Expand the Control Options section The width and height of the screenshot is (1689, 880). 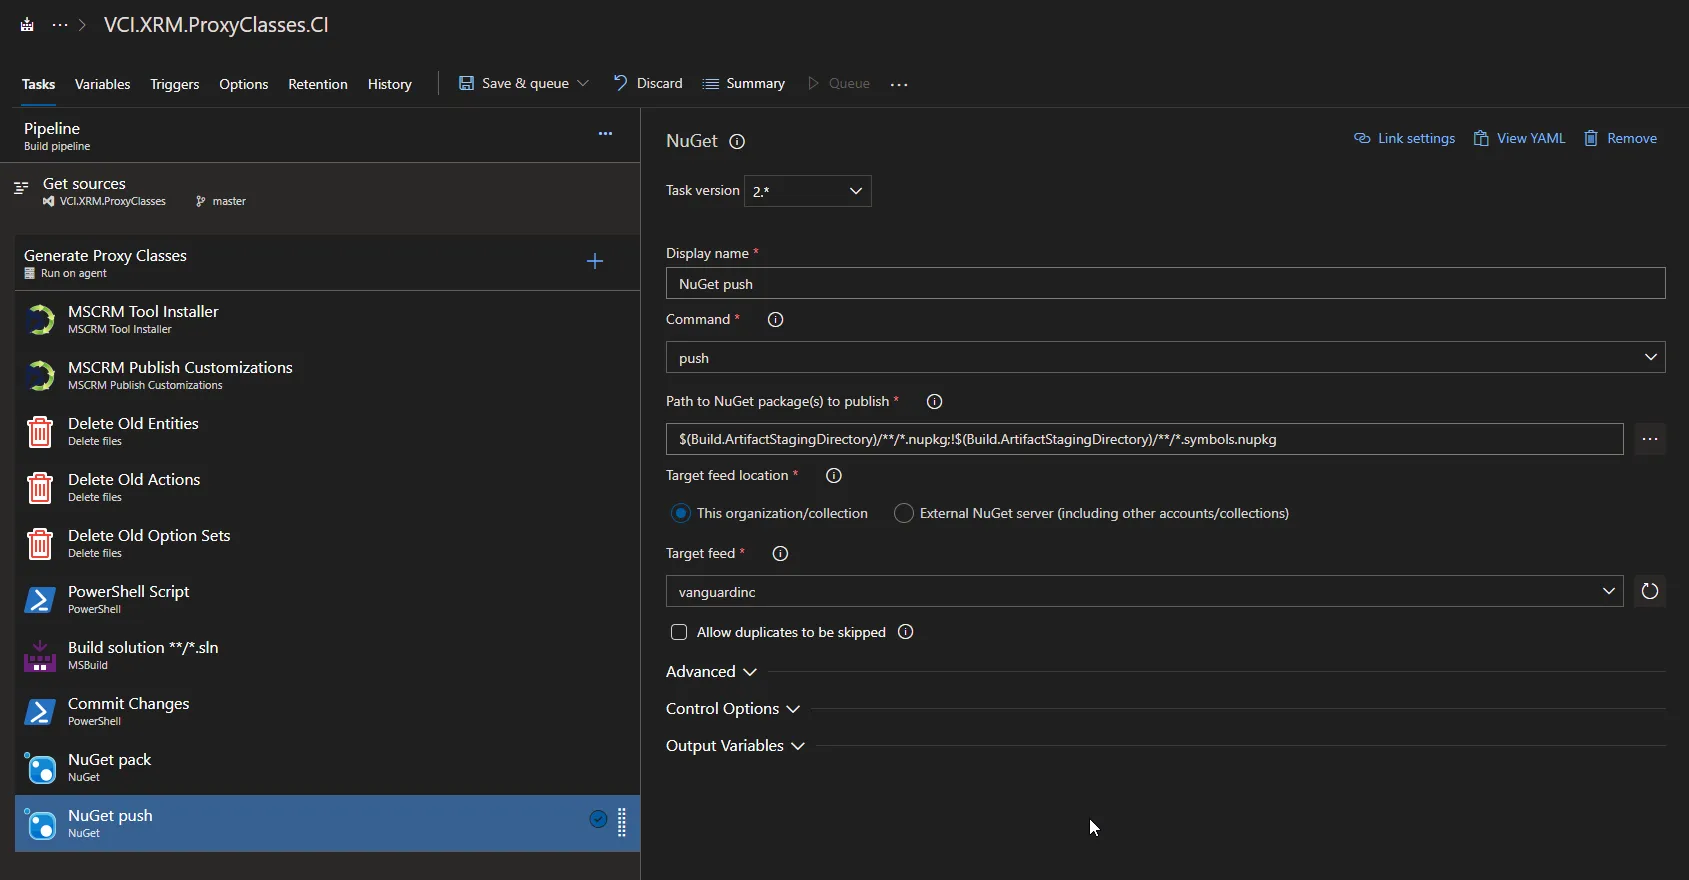coord(732,709)
